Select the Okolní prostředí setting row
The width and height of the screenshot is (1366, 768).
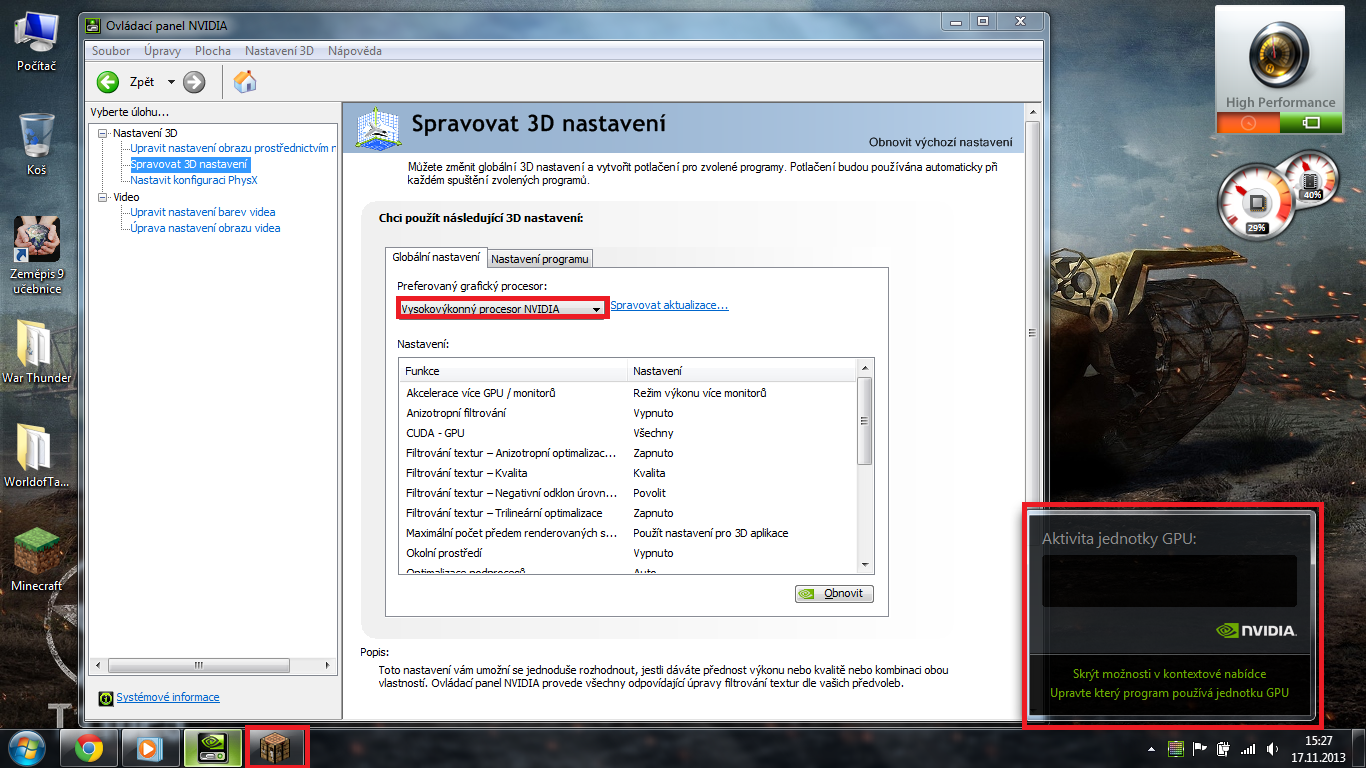coord(629,553)
